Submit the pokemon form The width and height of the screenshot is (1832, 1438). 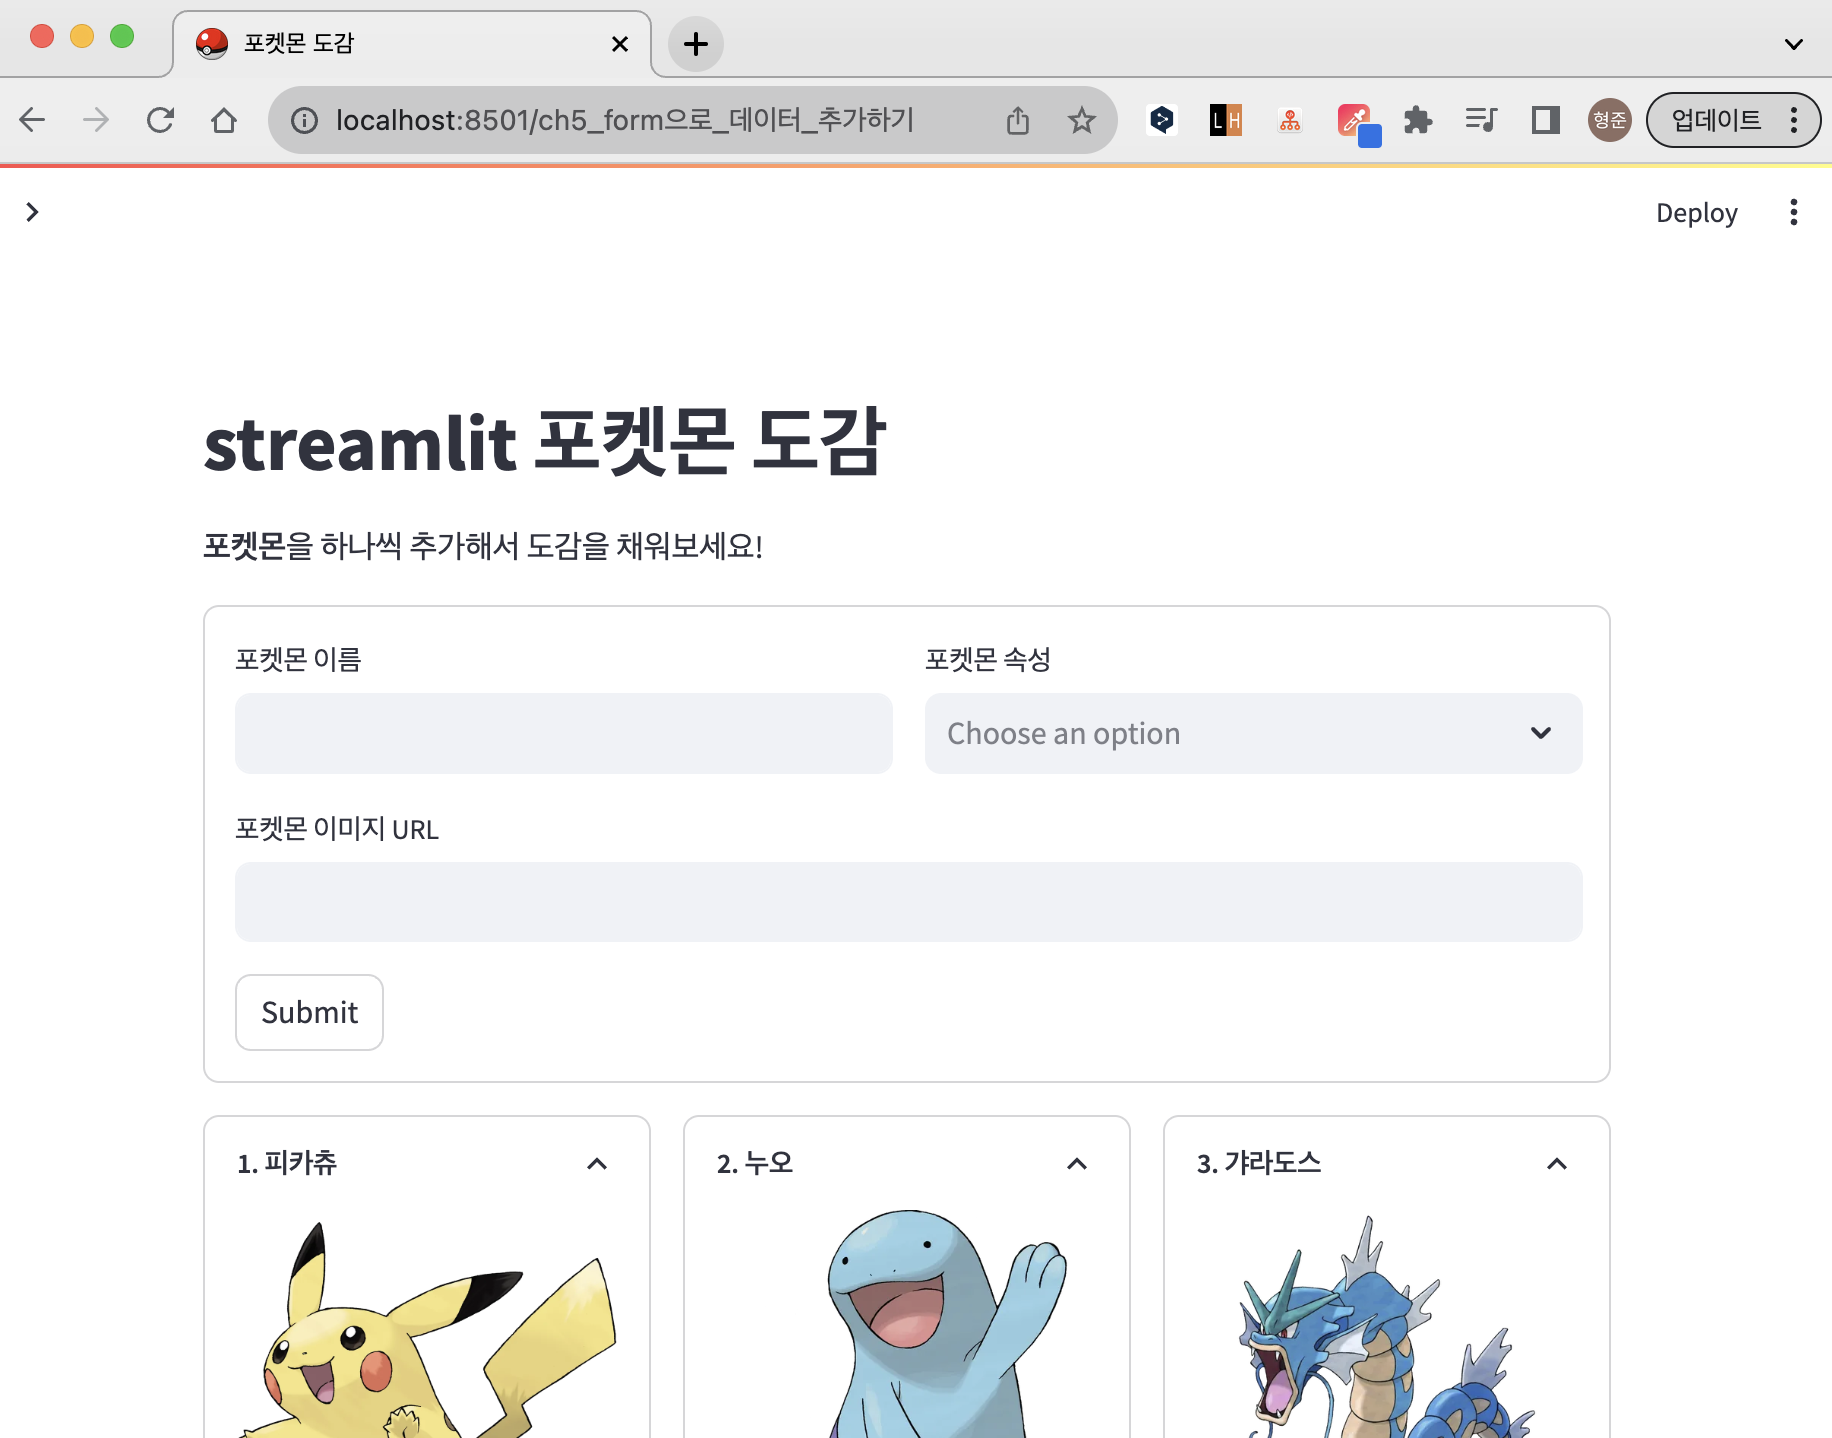pyautogui.click(x=309, y=1012)
